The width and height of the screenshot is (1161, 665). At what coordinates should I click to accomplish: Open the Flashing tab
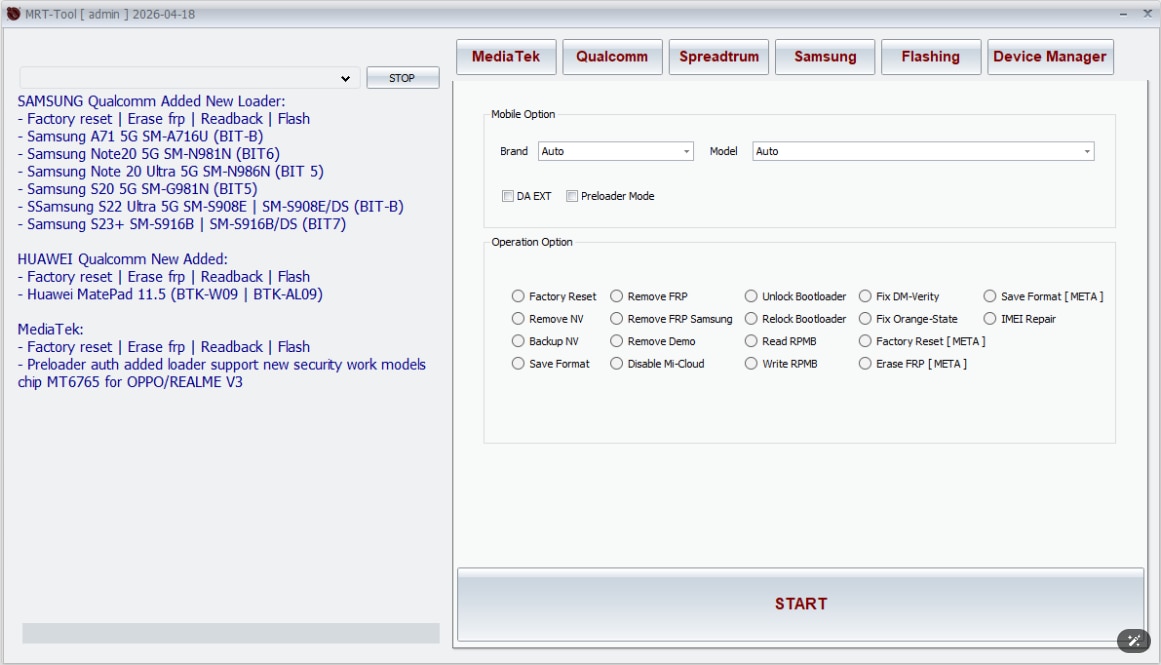931,57
